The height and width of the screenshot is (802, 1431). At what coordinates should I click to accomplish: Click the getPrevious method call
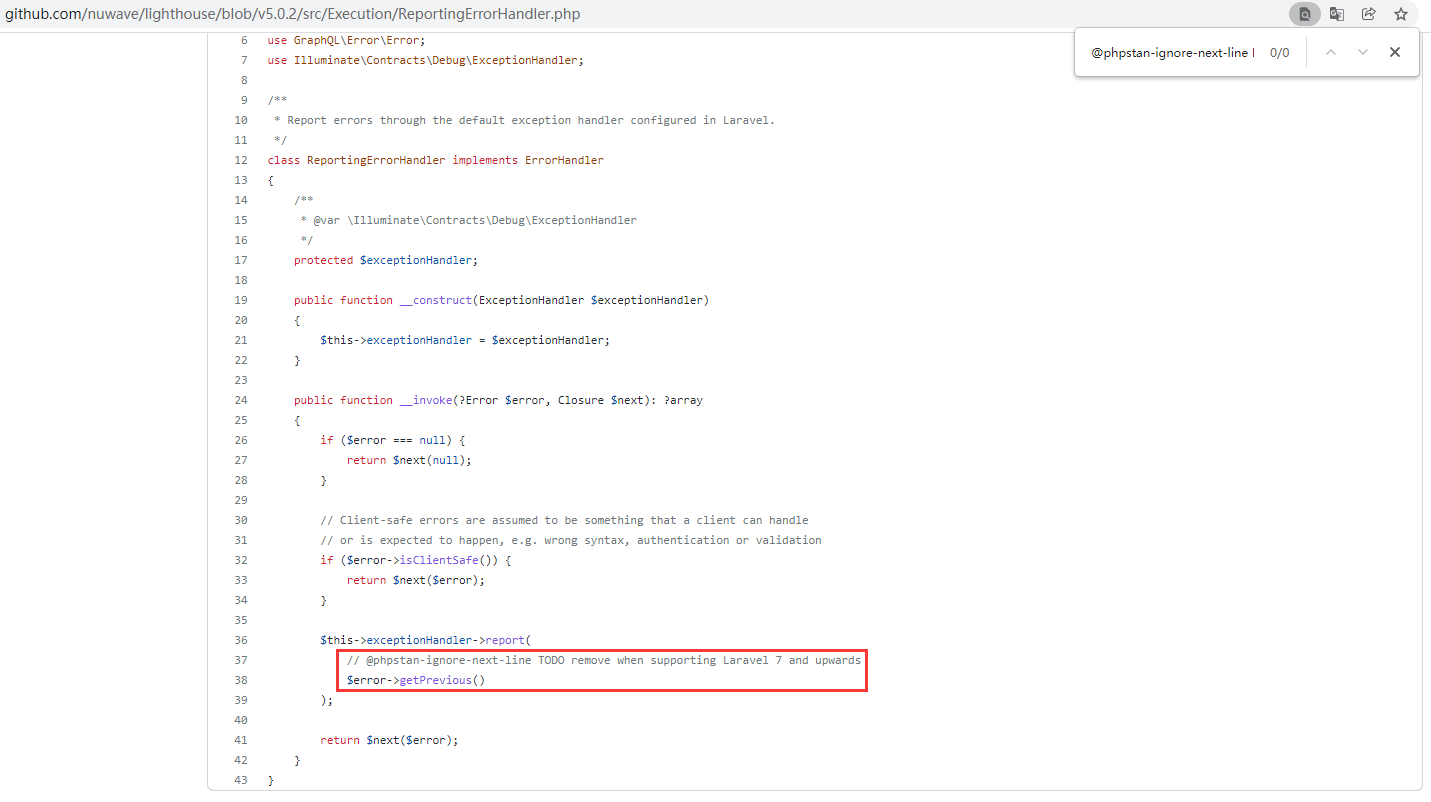(x=435, y=680)
